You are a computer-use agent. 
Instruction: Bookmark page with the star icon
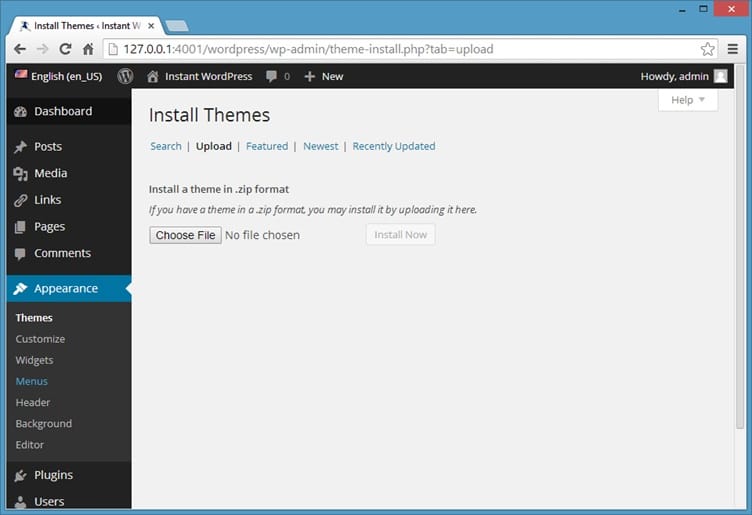(x=707, y=49)
